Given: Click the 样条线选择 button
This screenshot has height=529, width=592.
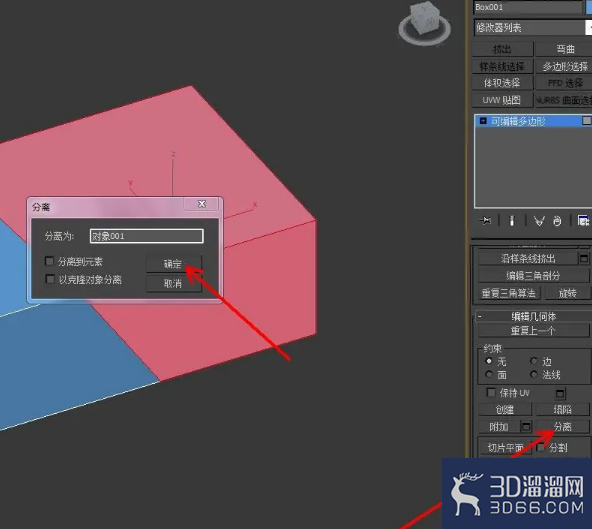Looking at the screenshot, I should pos(503,66).
